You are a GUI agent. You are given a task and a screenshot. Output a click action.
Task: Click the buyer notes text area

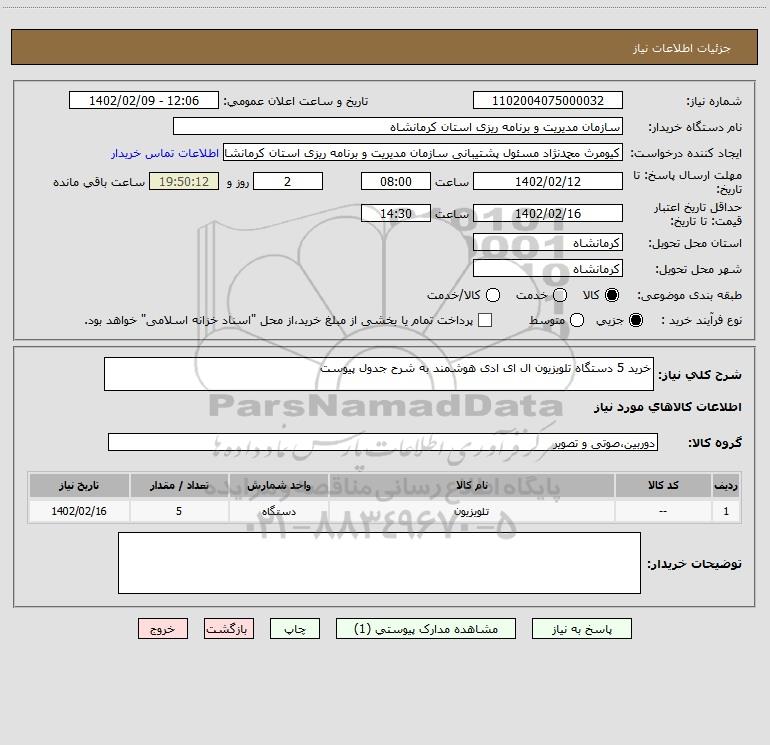tap(379, 563)
